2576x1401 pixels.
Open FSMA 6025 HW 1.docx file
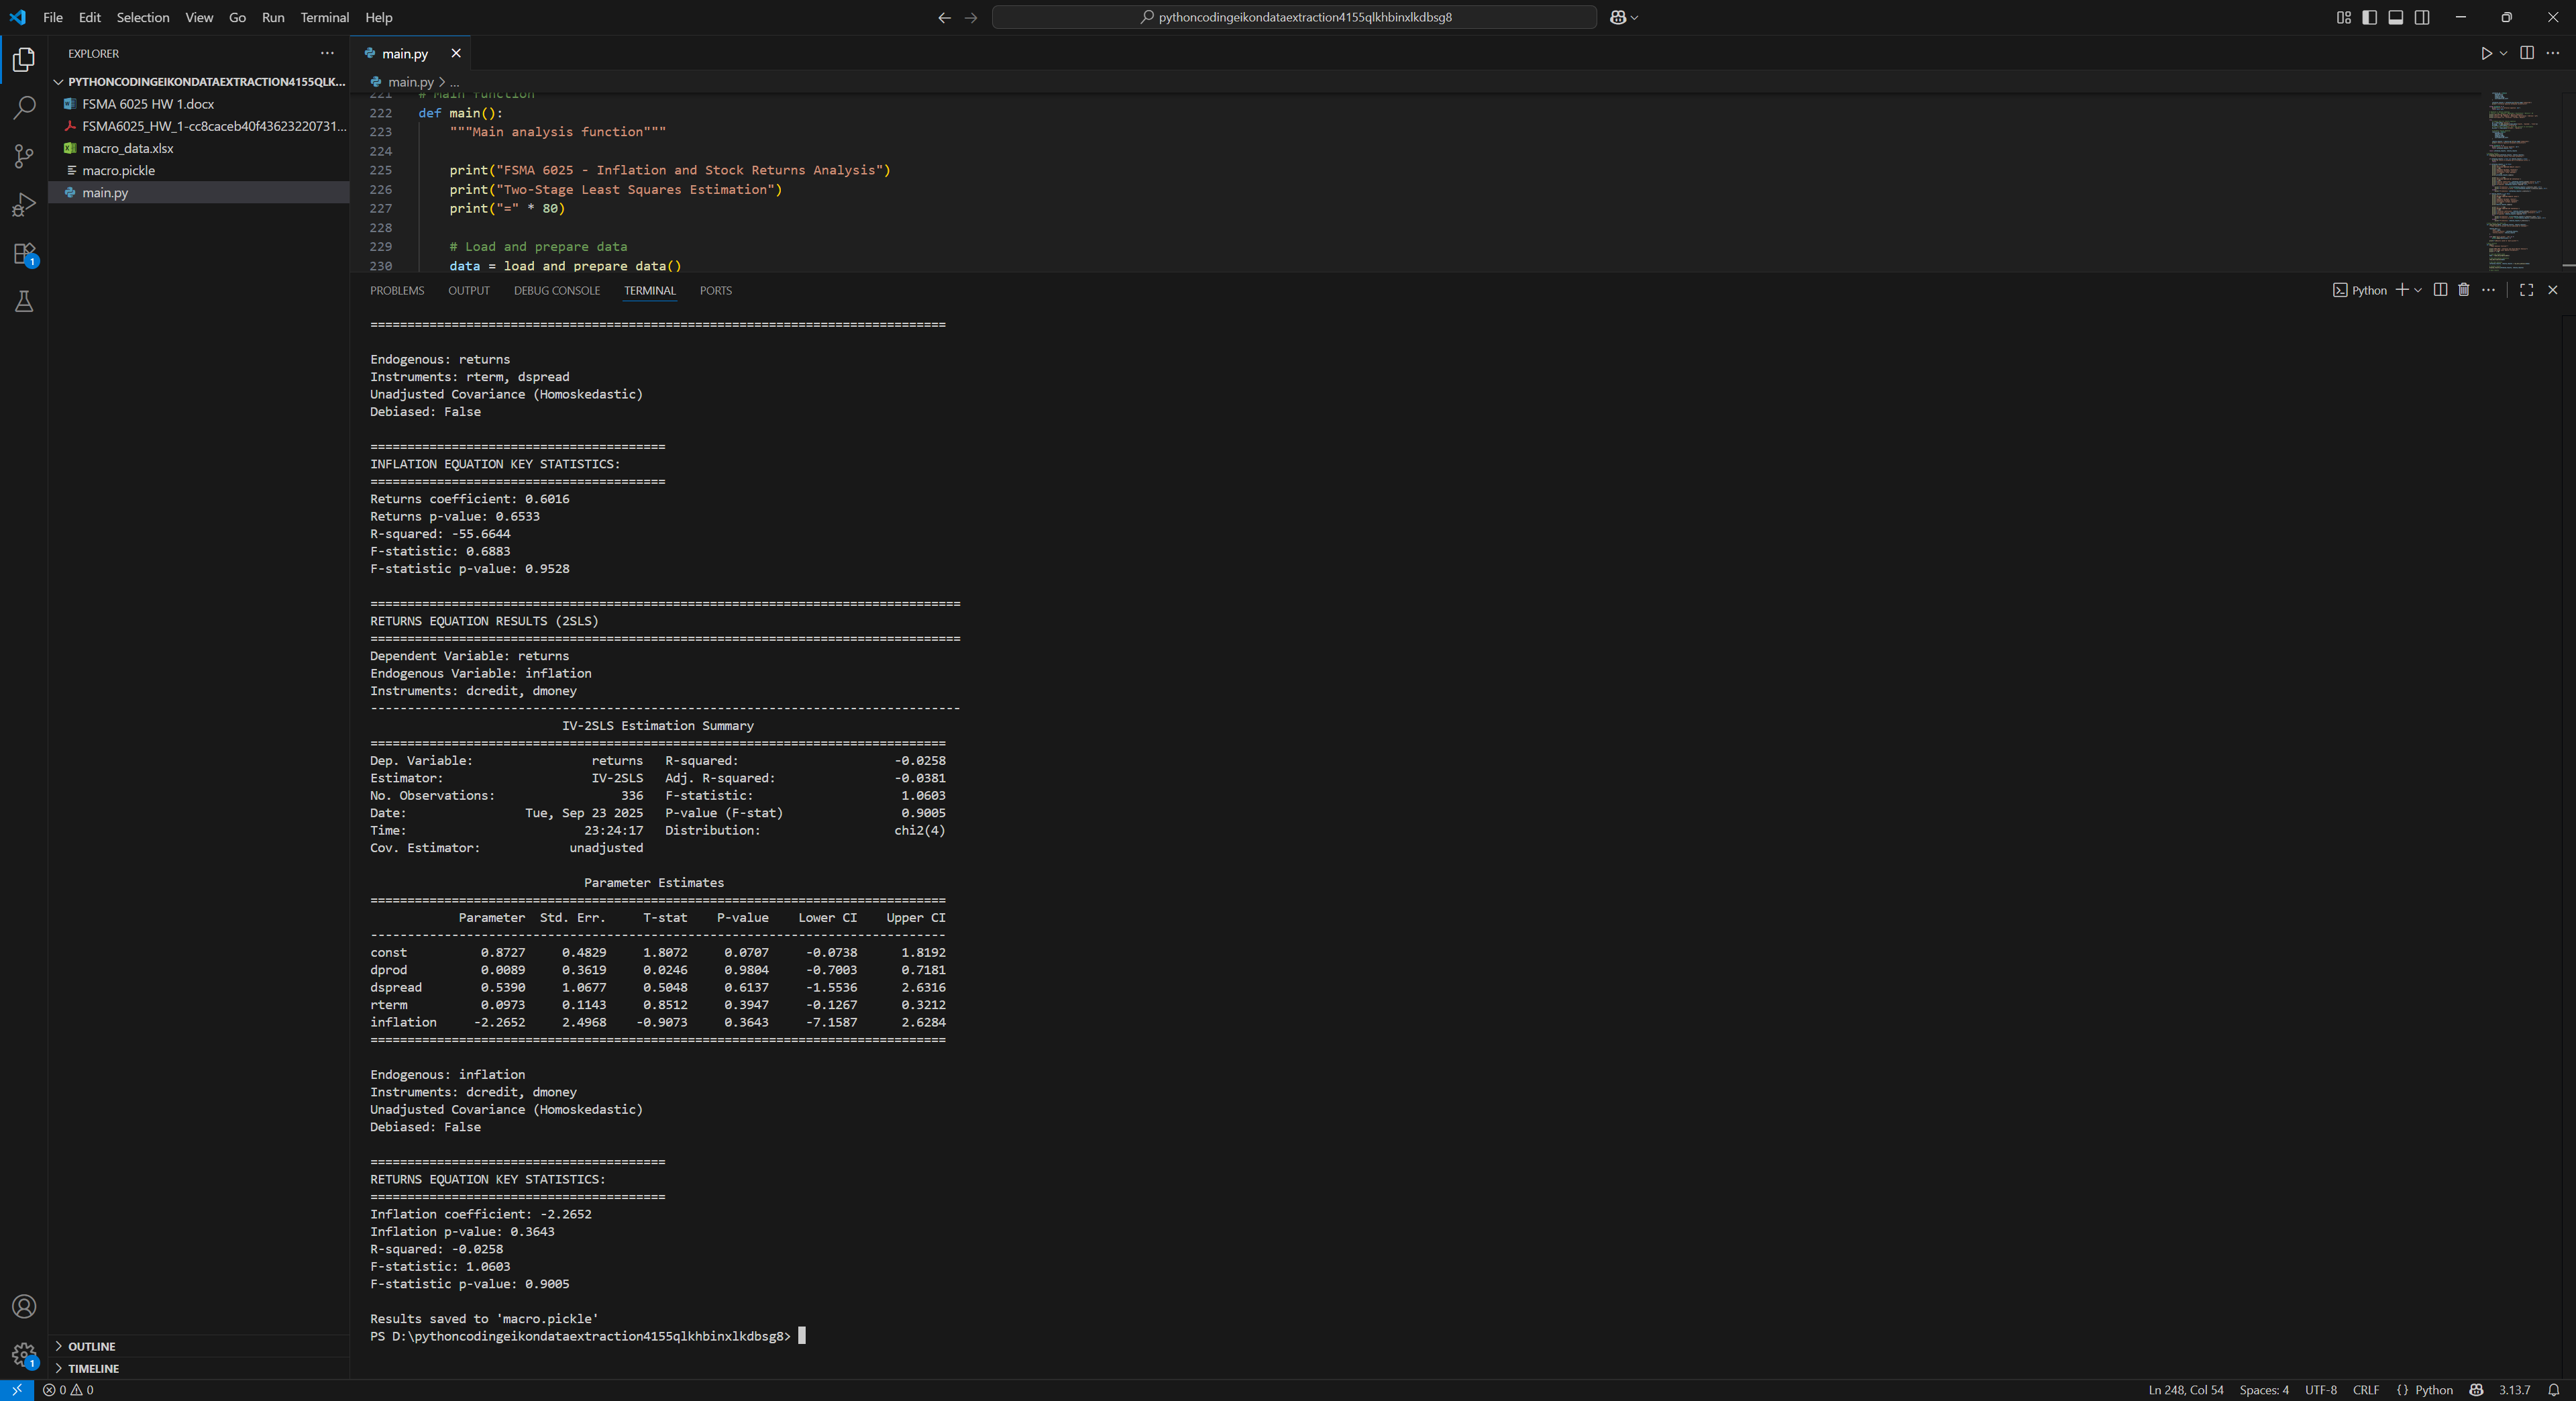tap(200, 104)
